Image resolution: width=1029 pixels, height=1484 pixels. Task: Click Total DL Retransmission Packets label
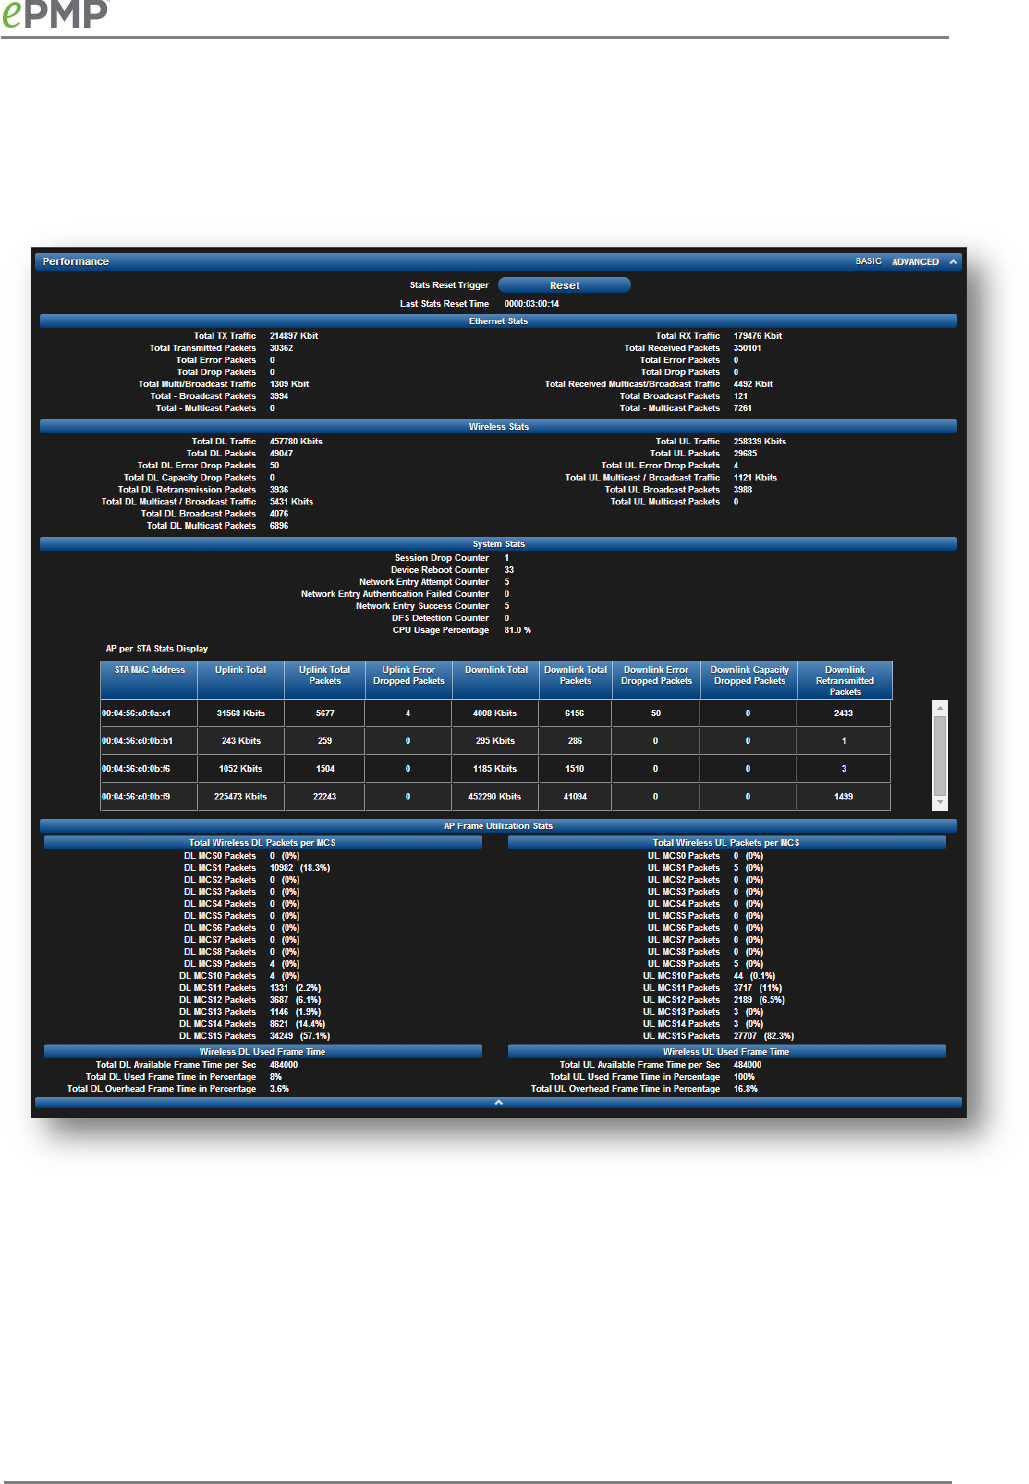[187, 490]
